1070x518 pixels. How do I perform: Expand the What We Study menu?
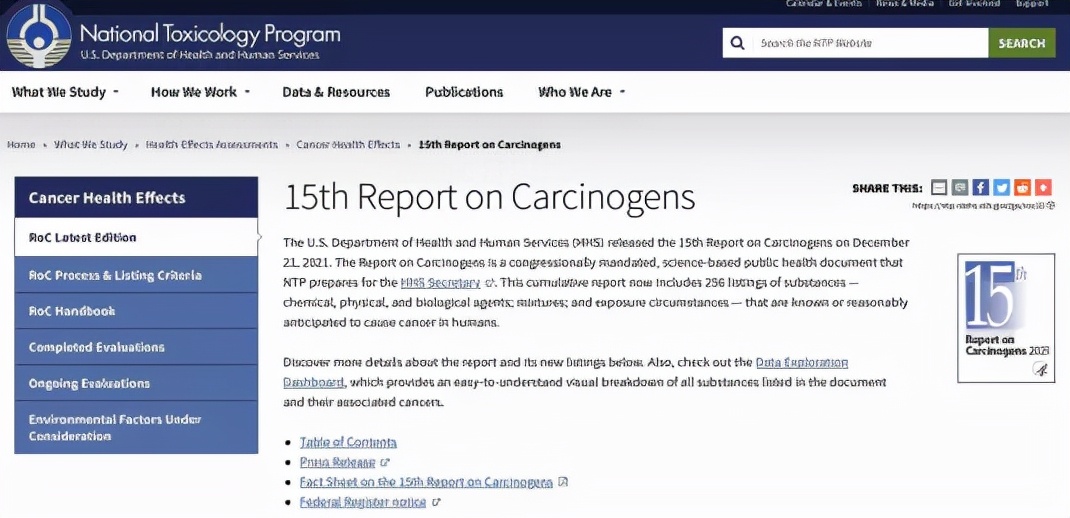pyautogui.click(x=65, y=92)
